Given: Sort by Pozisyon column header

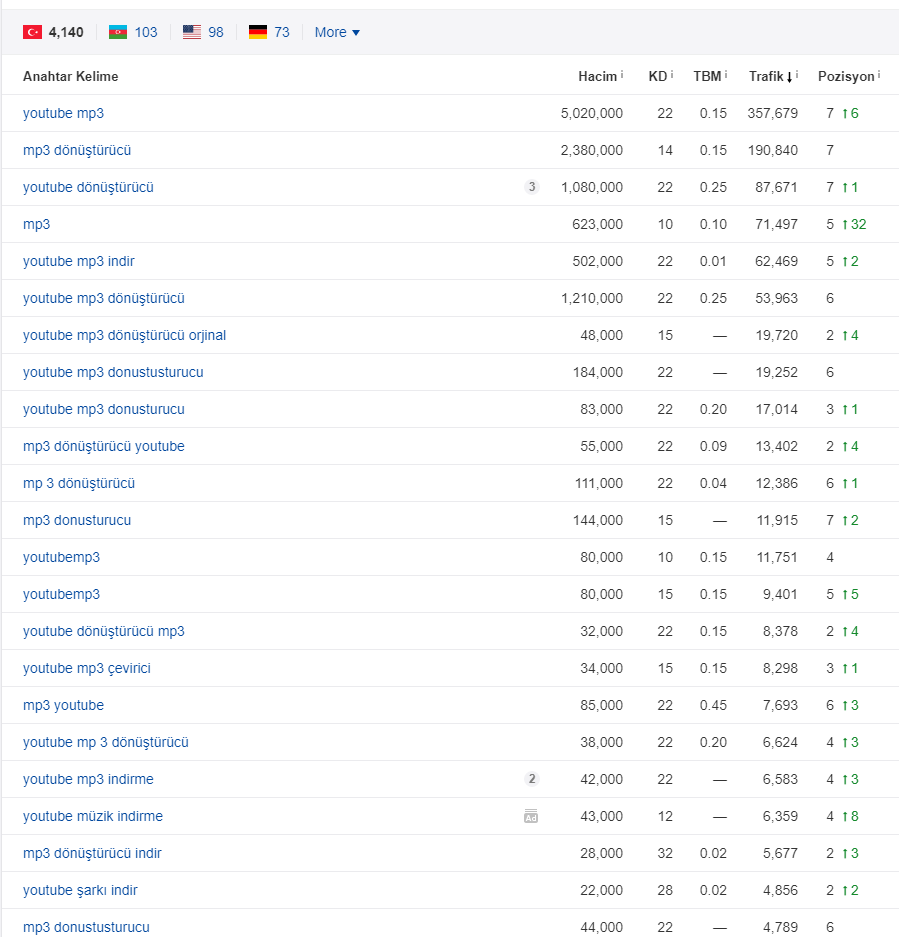Looking at the screenshot, I should click(x=846, y=76).
